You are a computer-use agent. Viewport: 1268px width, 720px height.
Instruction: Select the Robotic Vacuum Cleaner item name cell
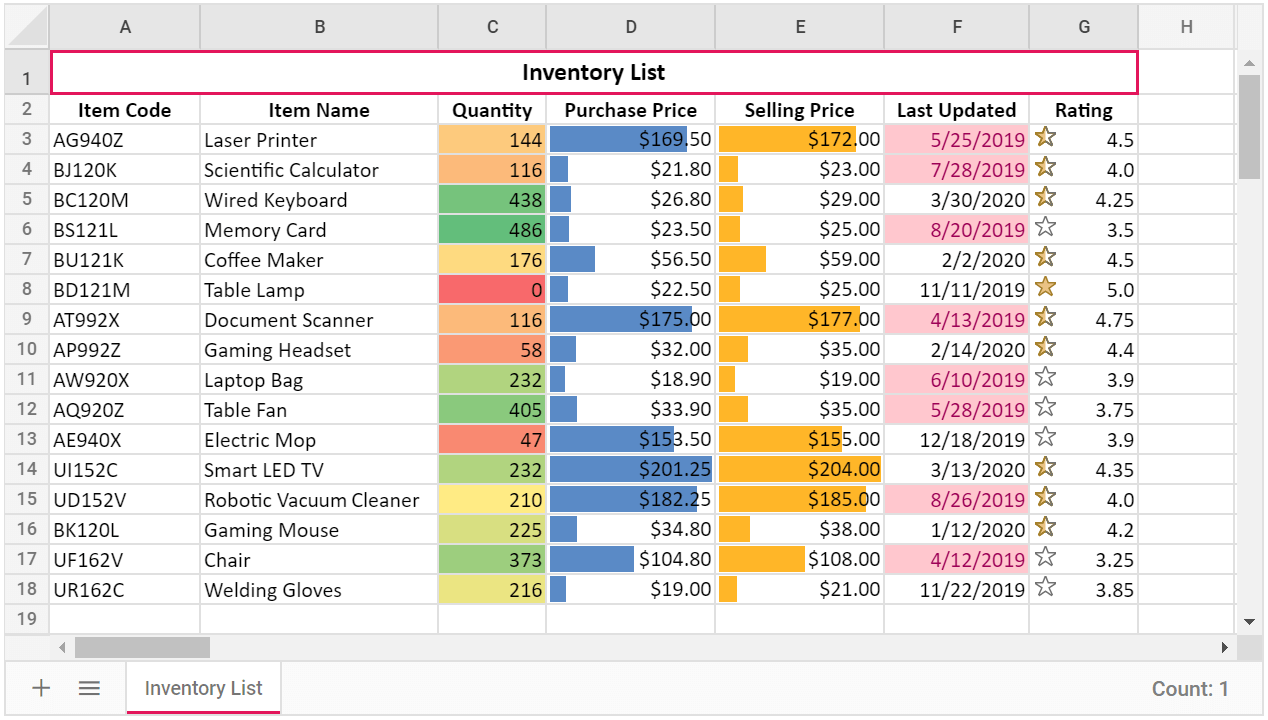click(x=318, y=500)
